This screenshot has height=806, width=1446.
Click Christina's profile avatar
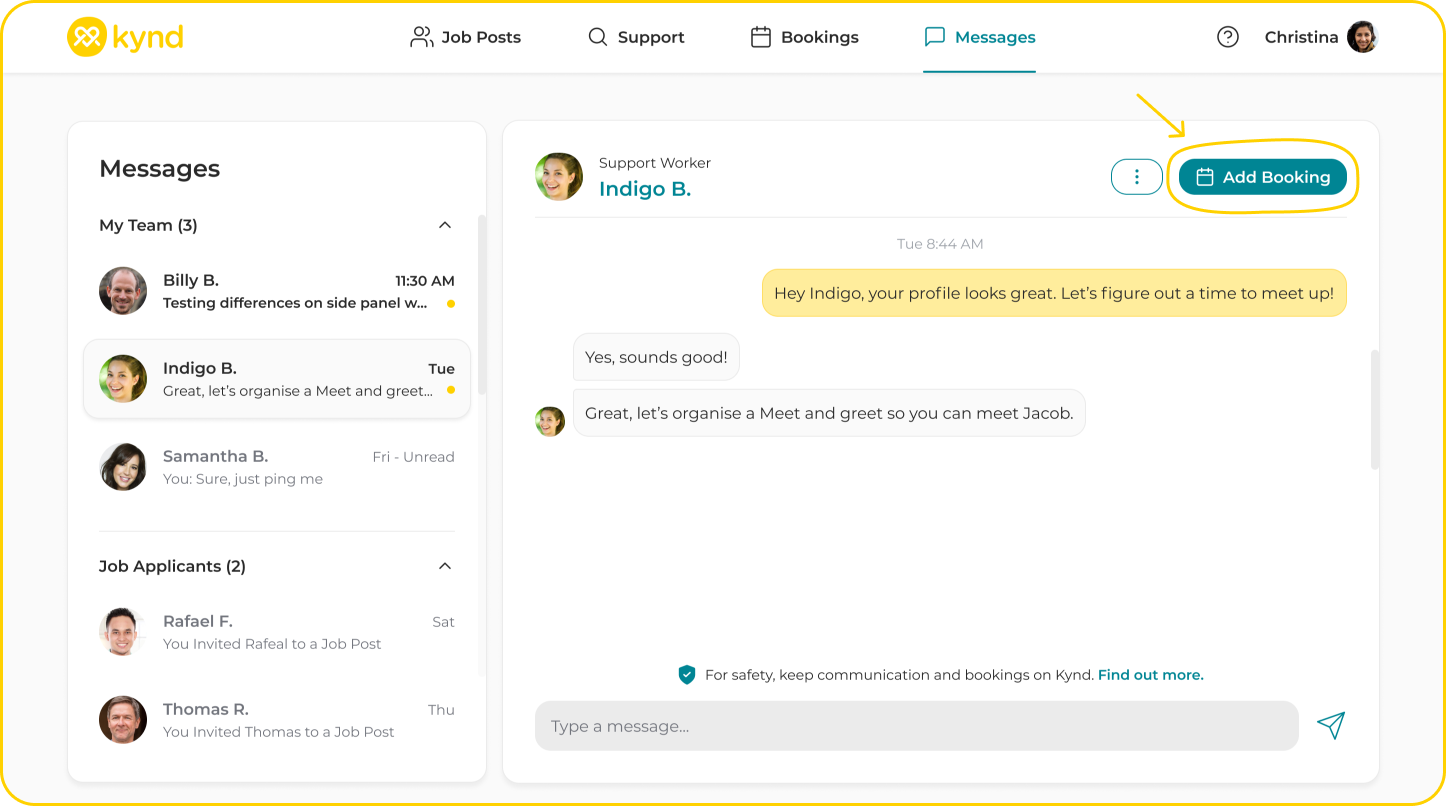coord(1362,37)
